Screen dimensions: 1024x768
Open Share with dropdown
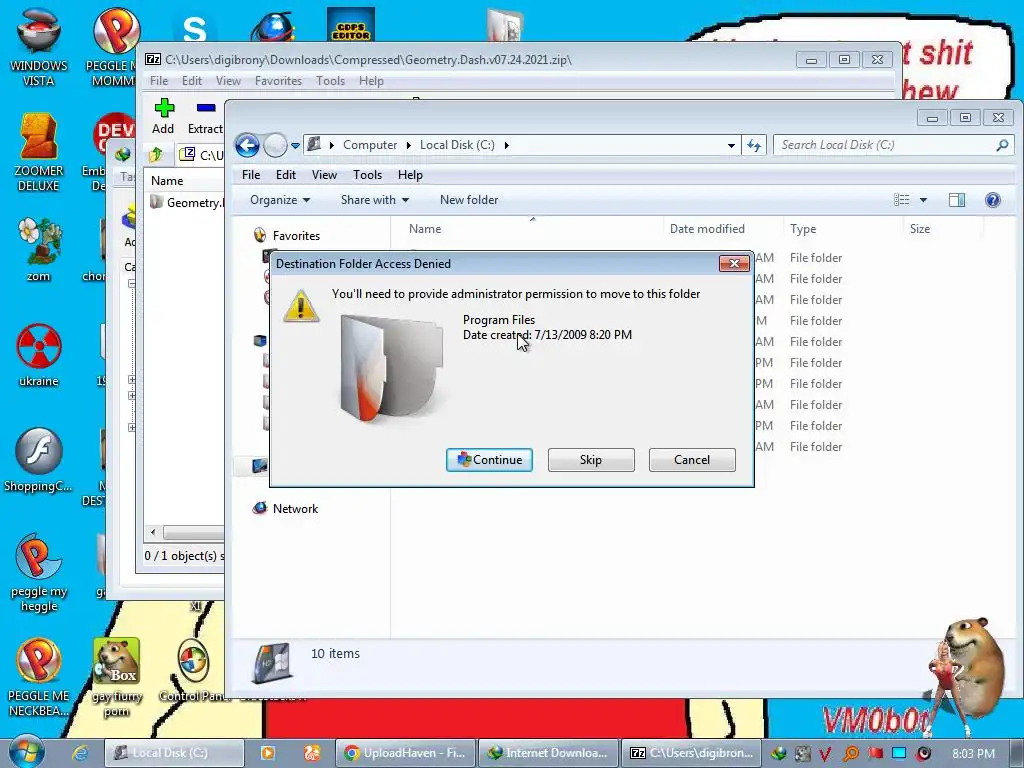(375, 200)
